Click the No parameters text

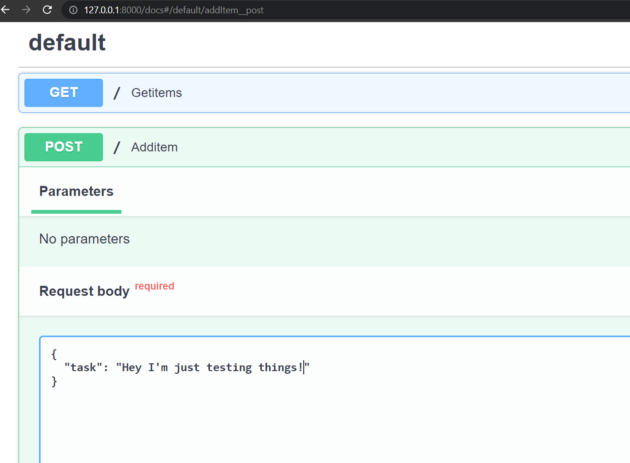84,239
